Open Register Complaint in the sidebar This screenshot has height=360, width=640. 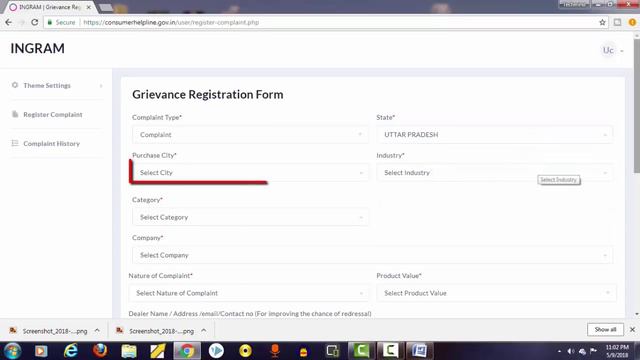point(56,114)
